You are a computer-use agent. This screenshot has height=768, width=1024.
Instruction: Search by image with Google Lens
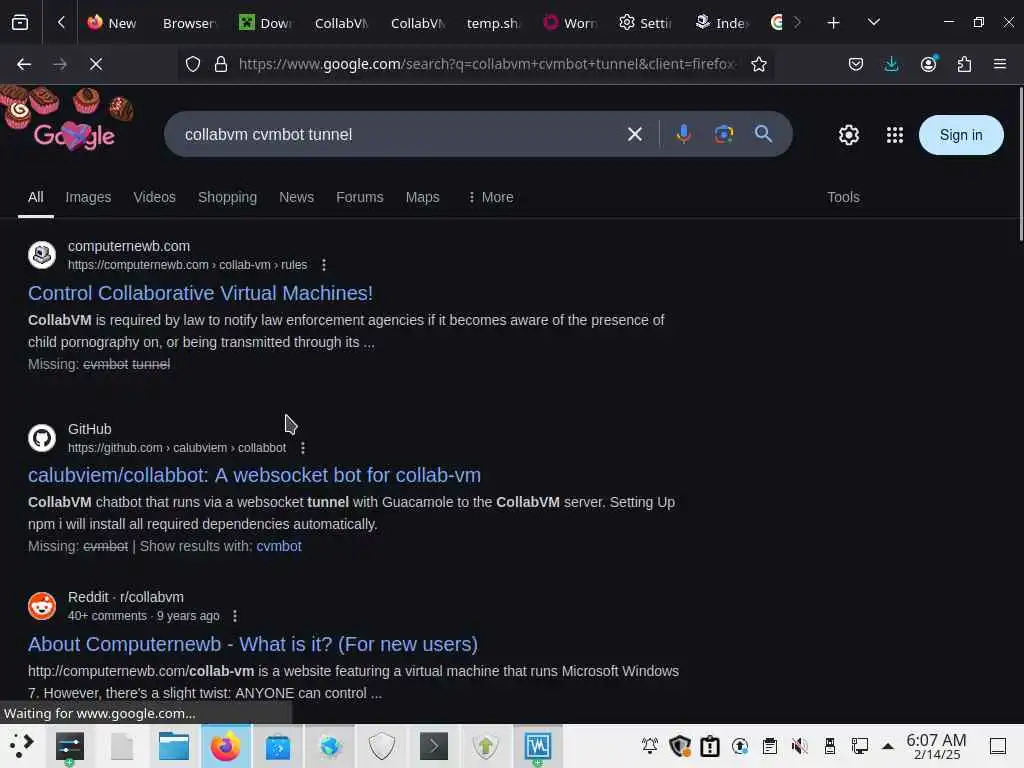(x=724, y=135)
